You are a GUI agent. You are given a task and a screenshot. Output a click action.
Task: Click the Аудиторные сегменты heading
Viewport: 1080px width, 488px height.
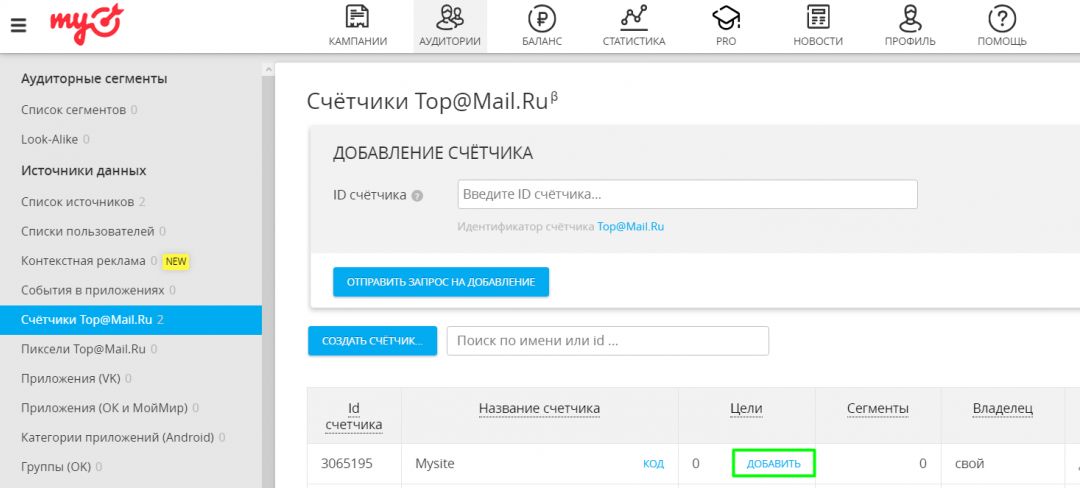(x=94, y=78)
